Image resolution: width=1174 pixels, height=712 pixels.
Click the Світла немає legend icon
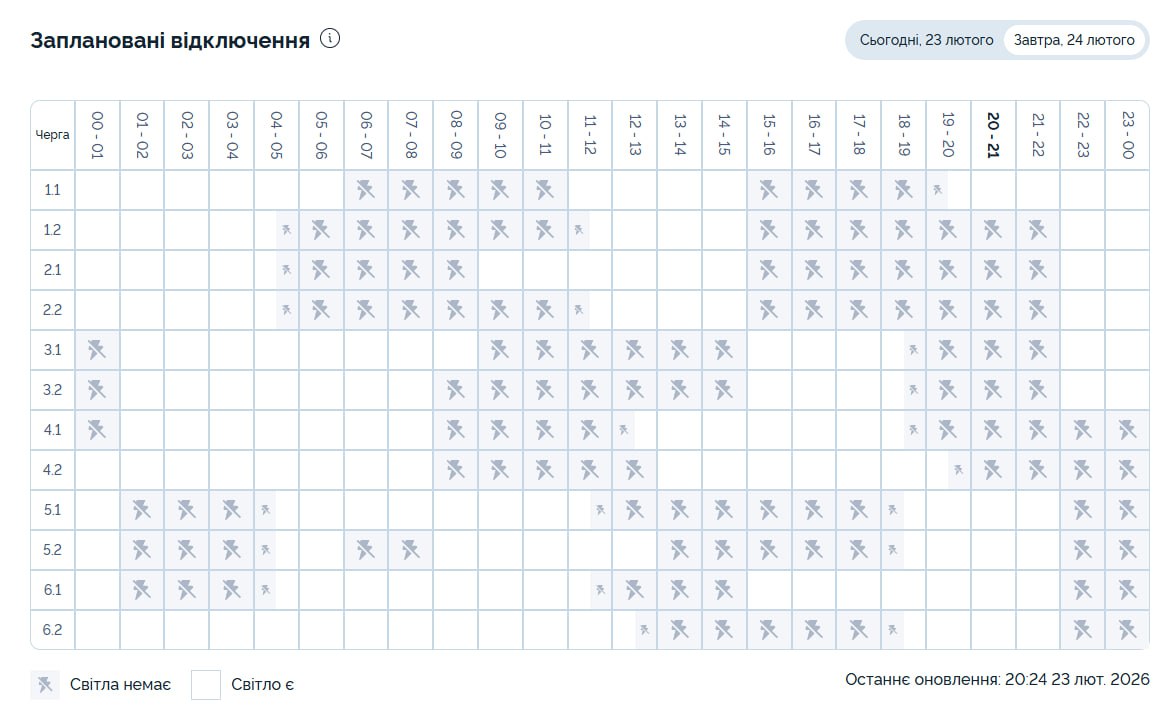[44, 685]
